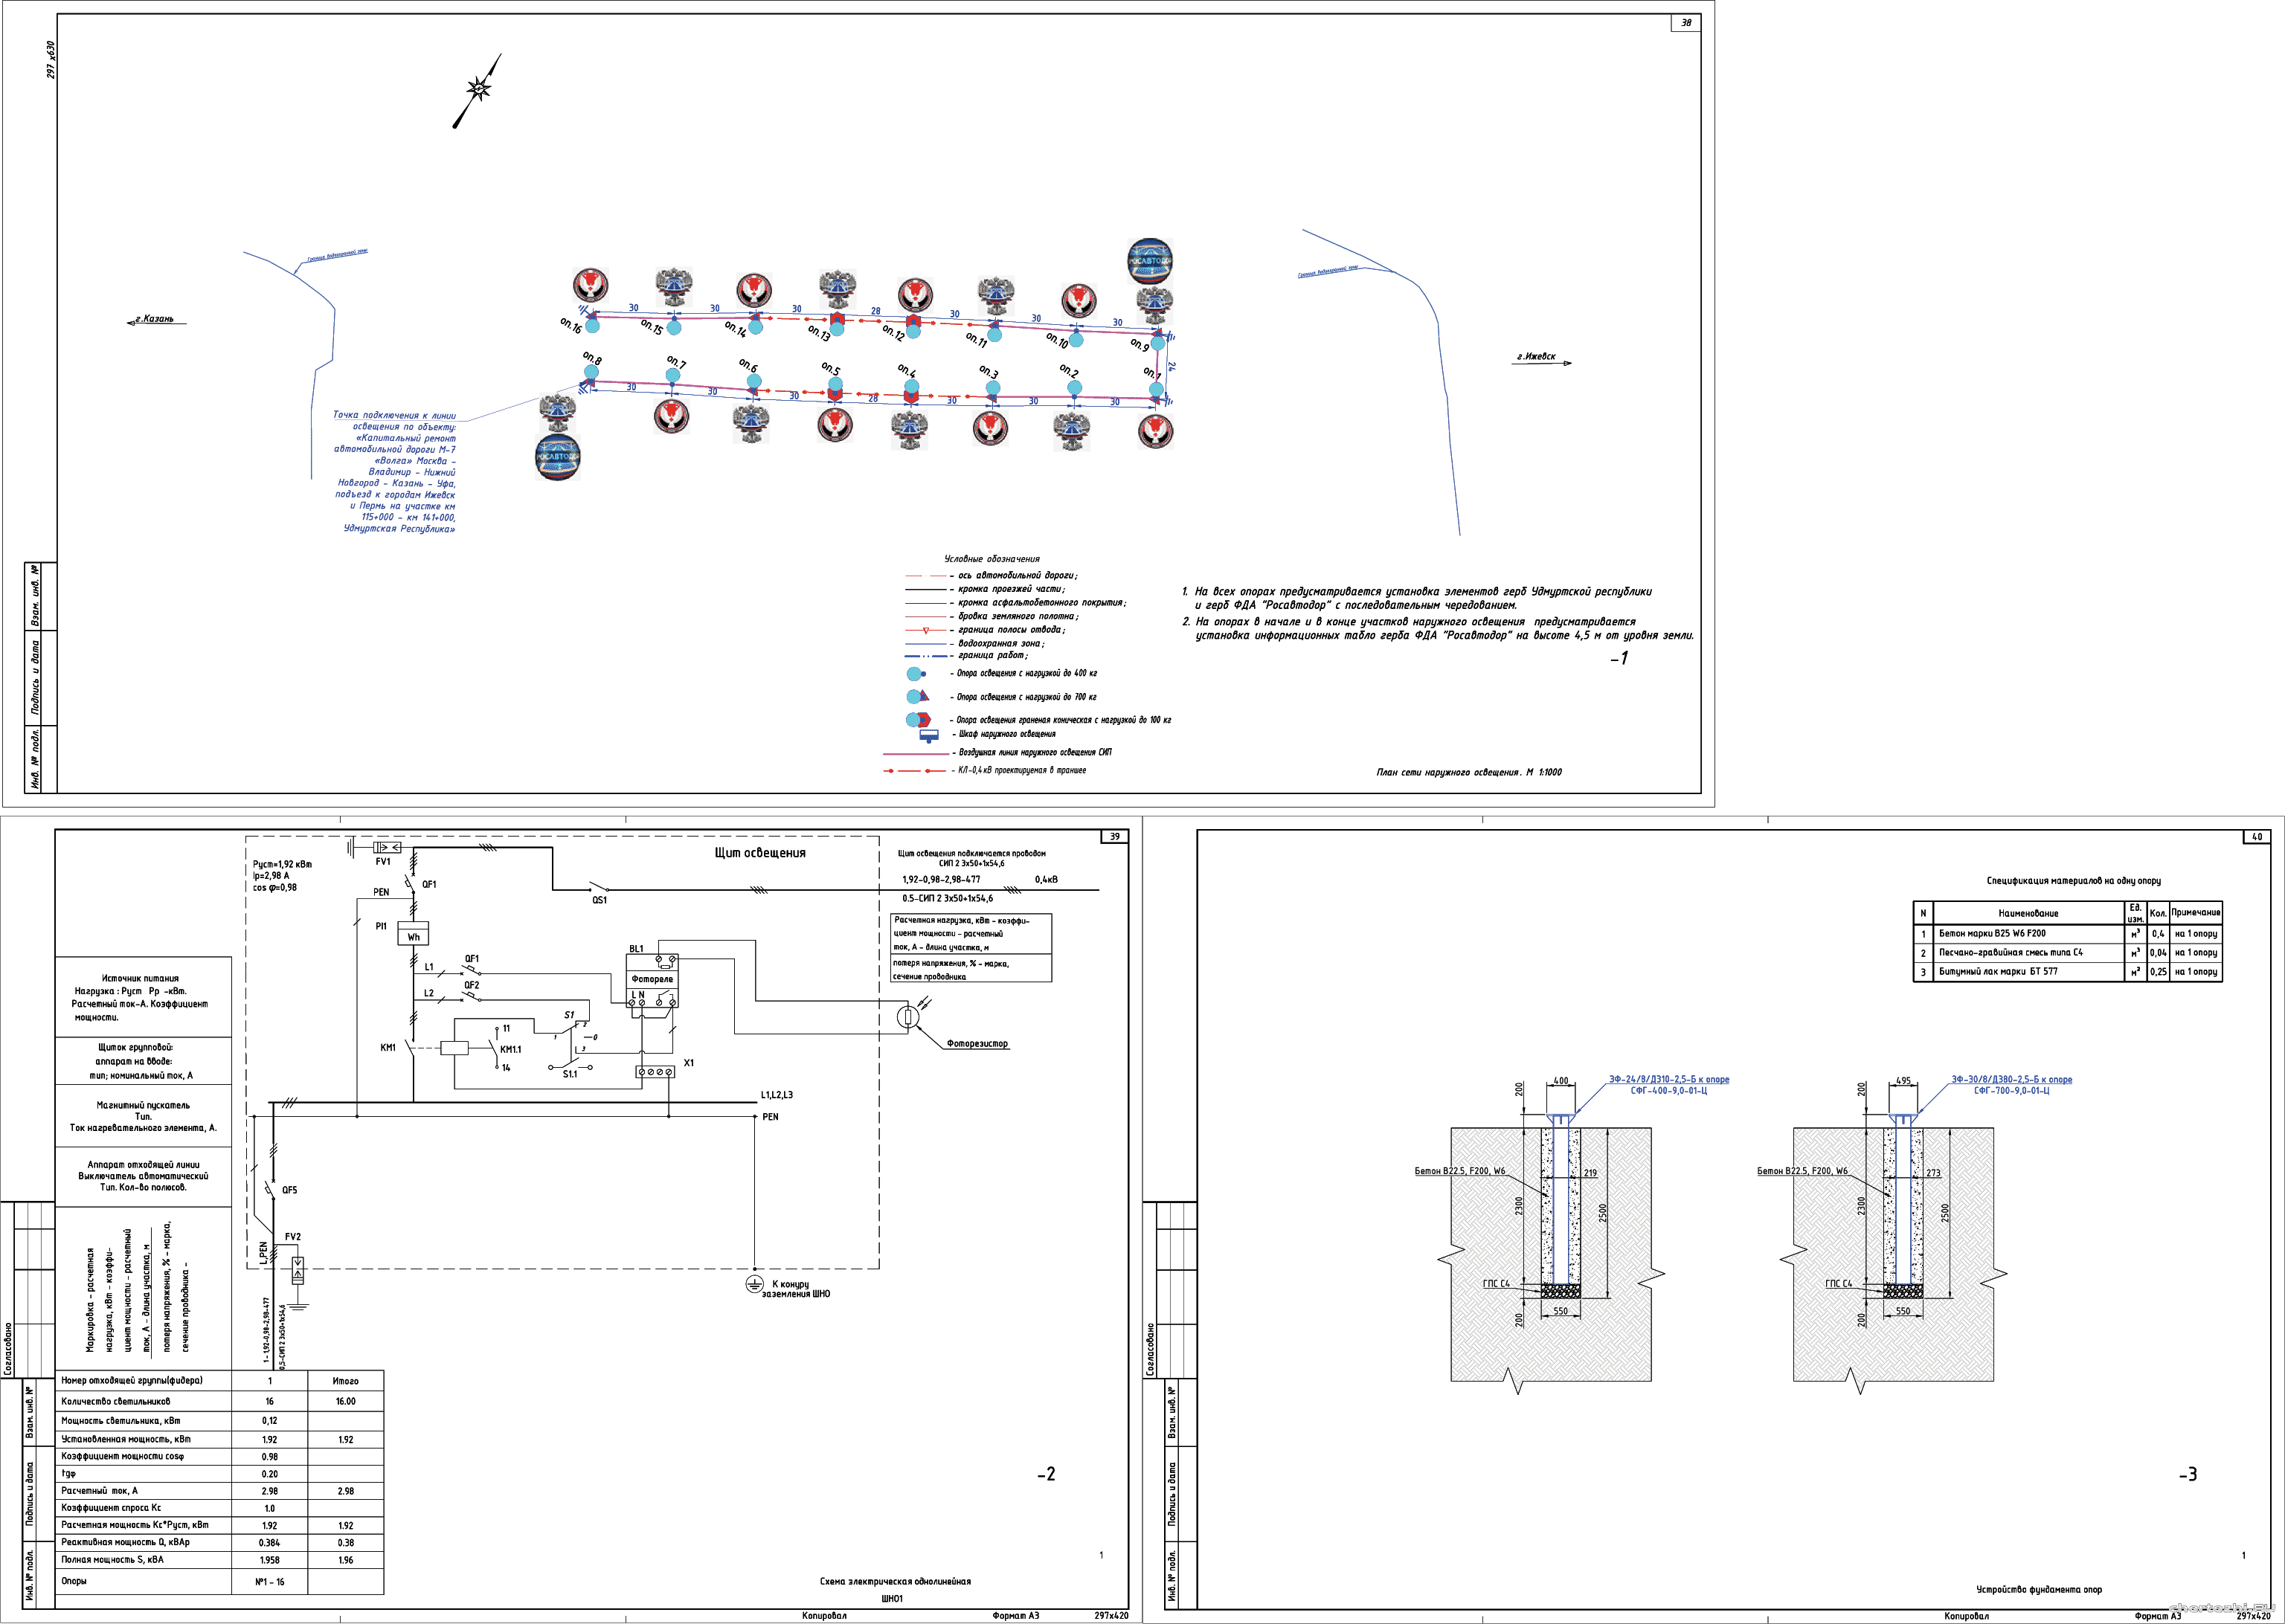Click the г.Казань direction label
2285x1624 pixels.
point(156,319)
